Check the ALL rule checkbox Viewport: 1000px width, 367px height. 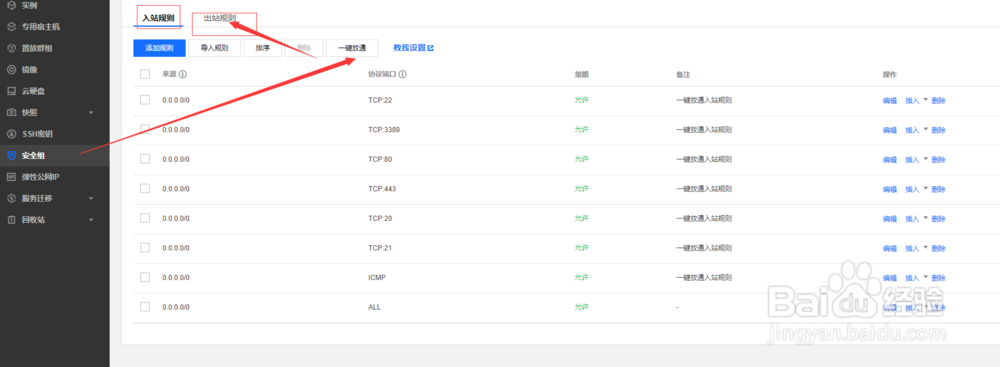(145, 306)
